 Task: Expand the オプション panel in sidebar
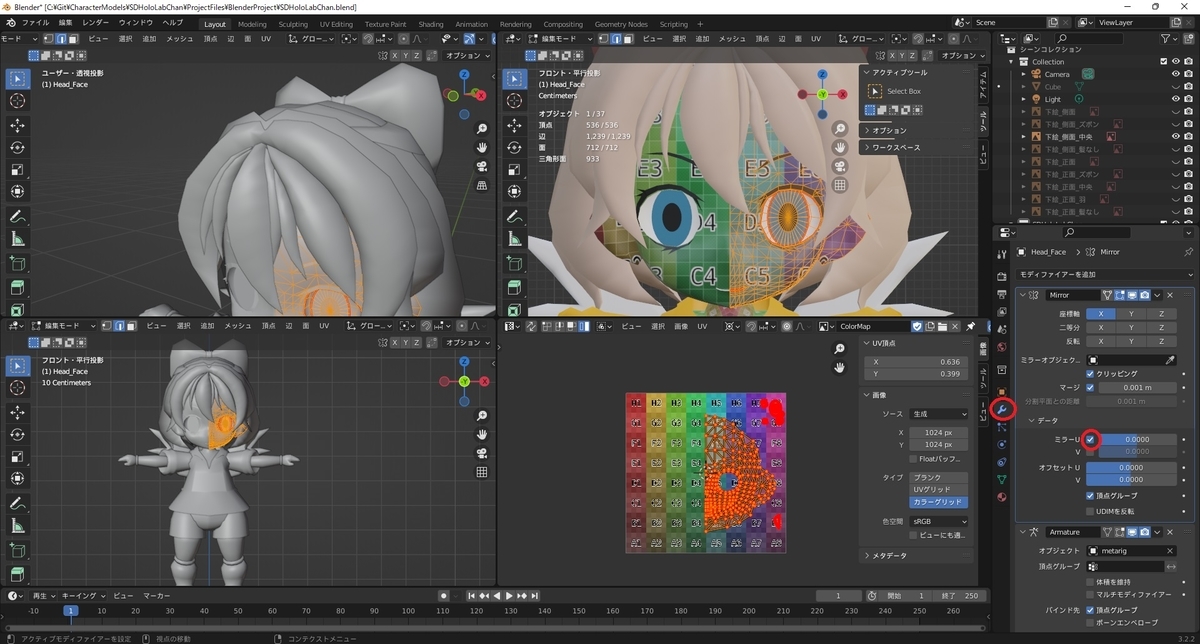866,130
